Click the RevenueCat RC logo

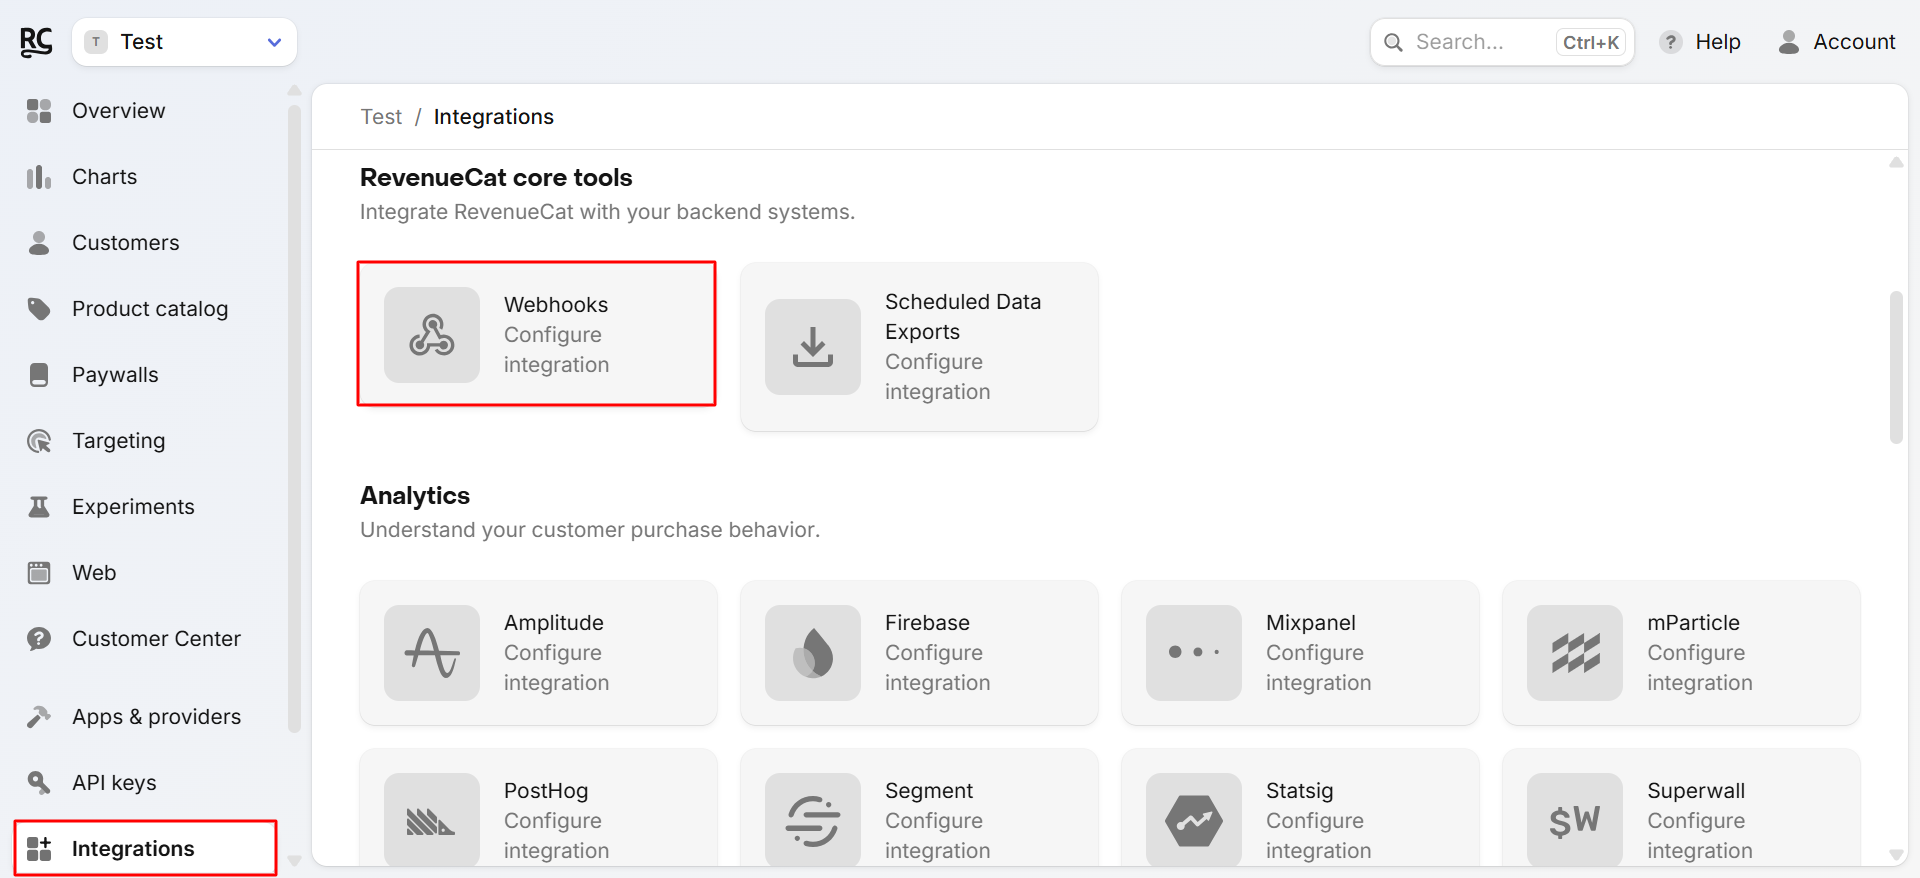click(36, 42)
